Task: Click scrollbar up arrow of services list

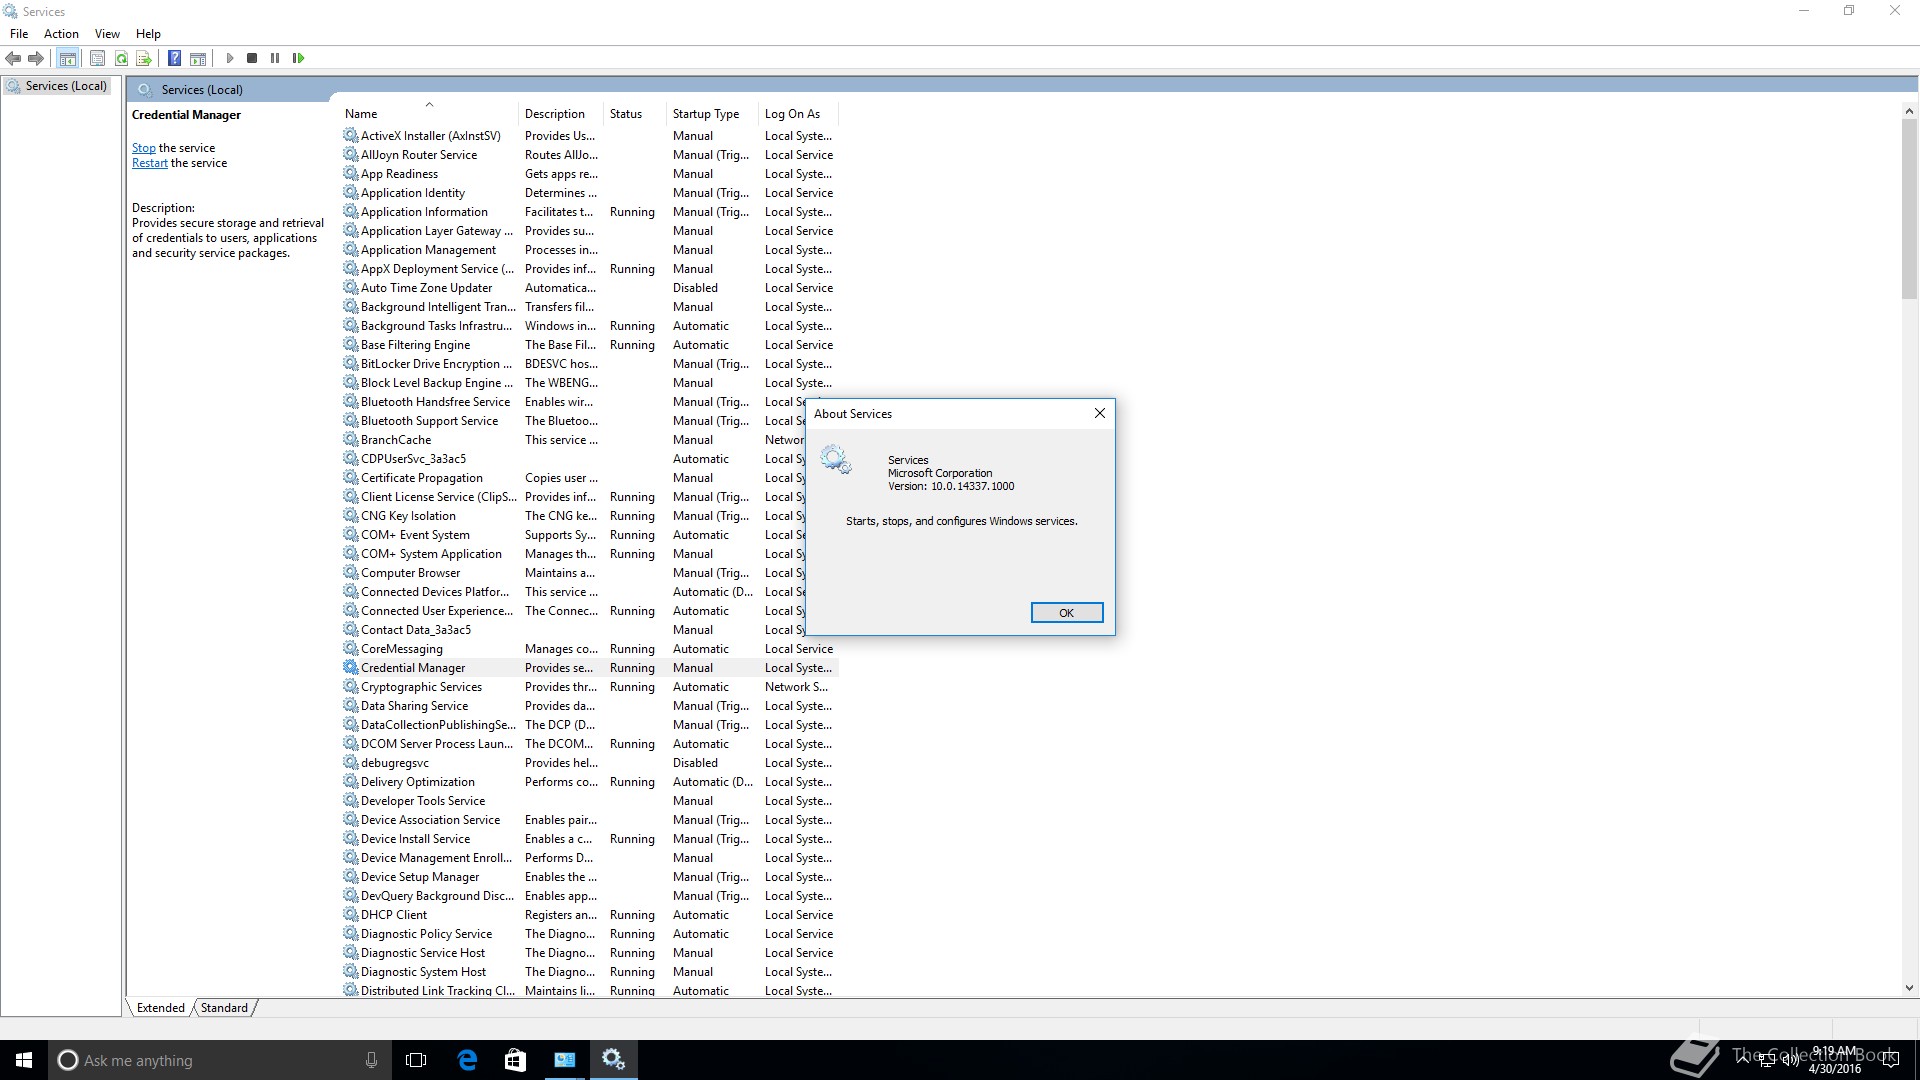Action: click(x=1909, y=111)
